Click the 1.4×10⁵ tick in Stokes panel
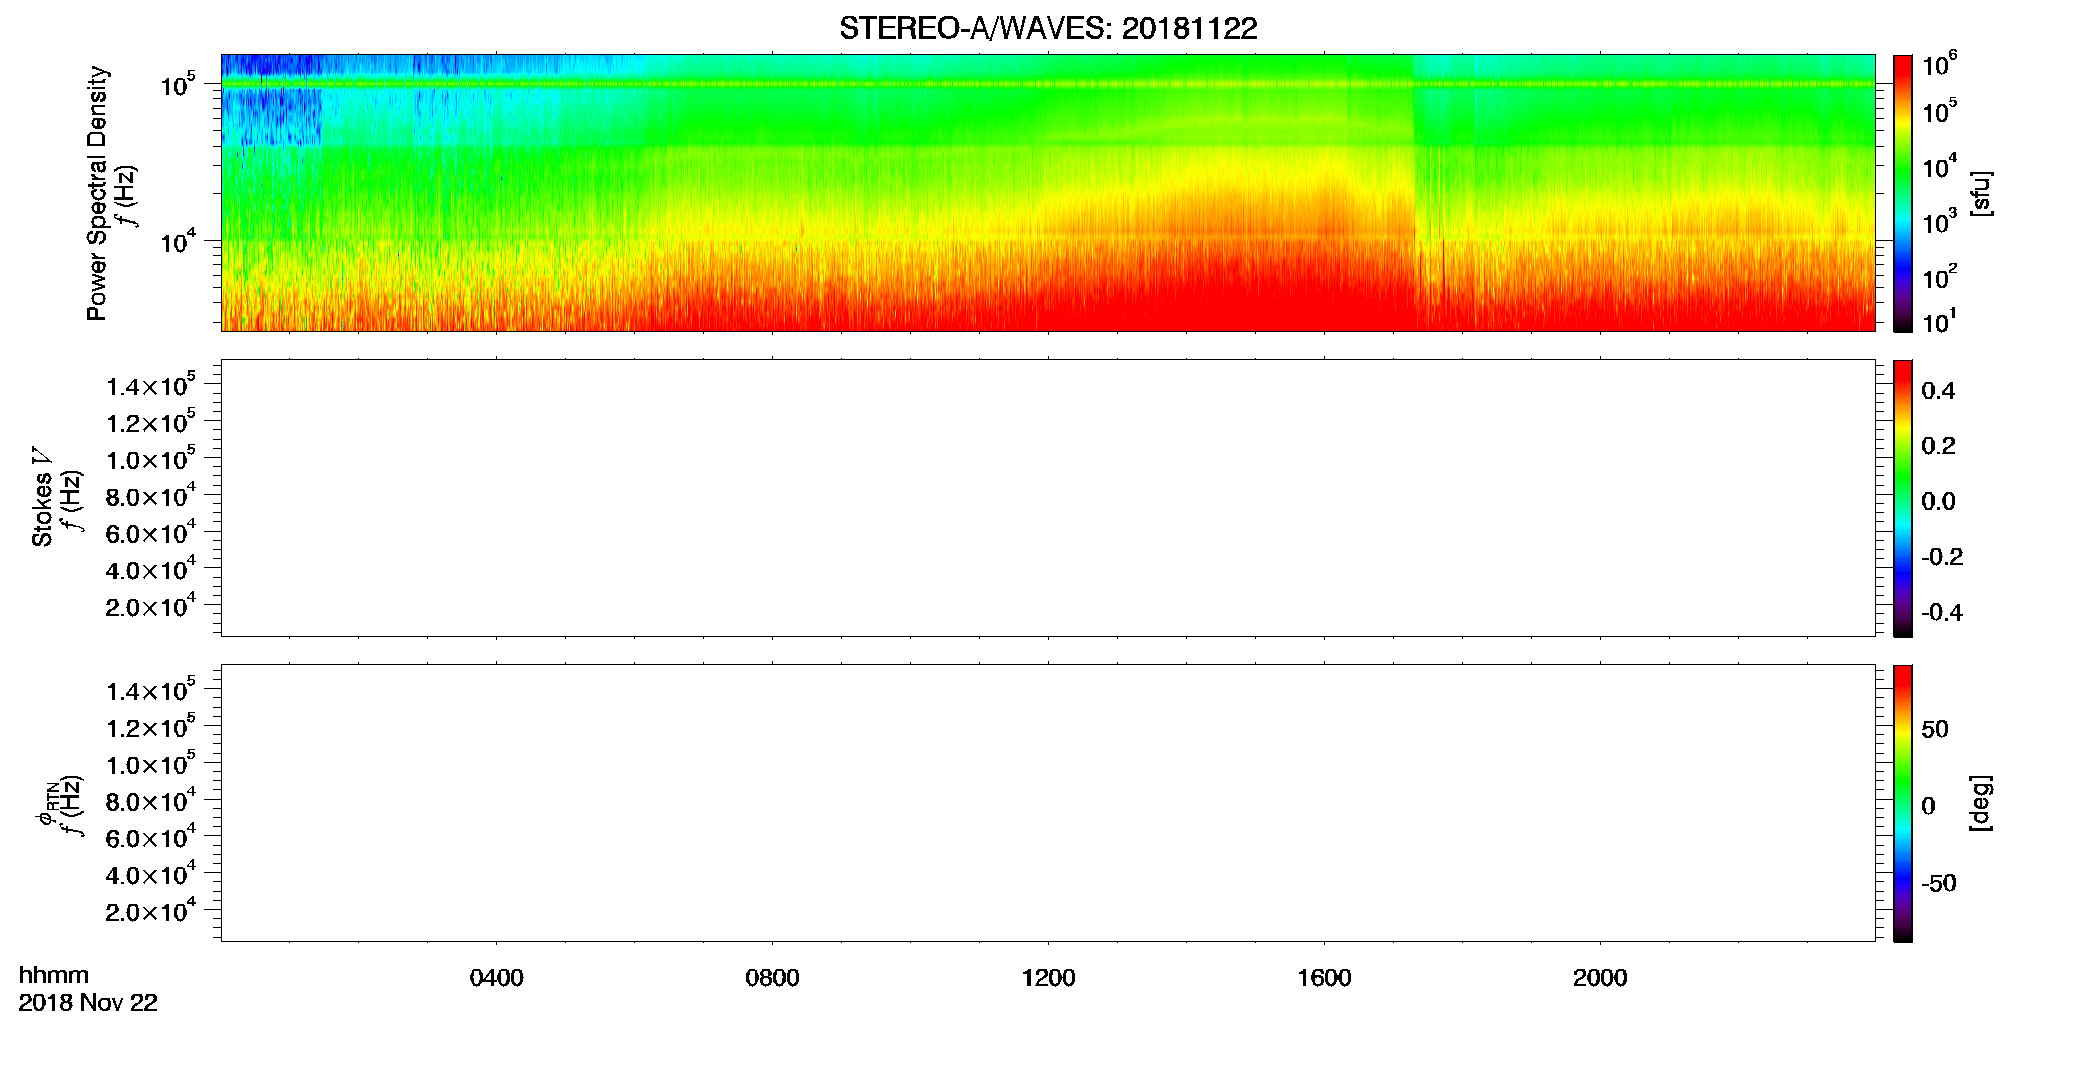 click(x=151, y=385)
